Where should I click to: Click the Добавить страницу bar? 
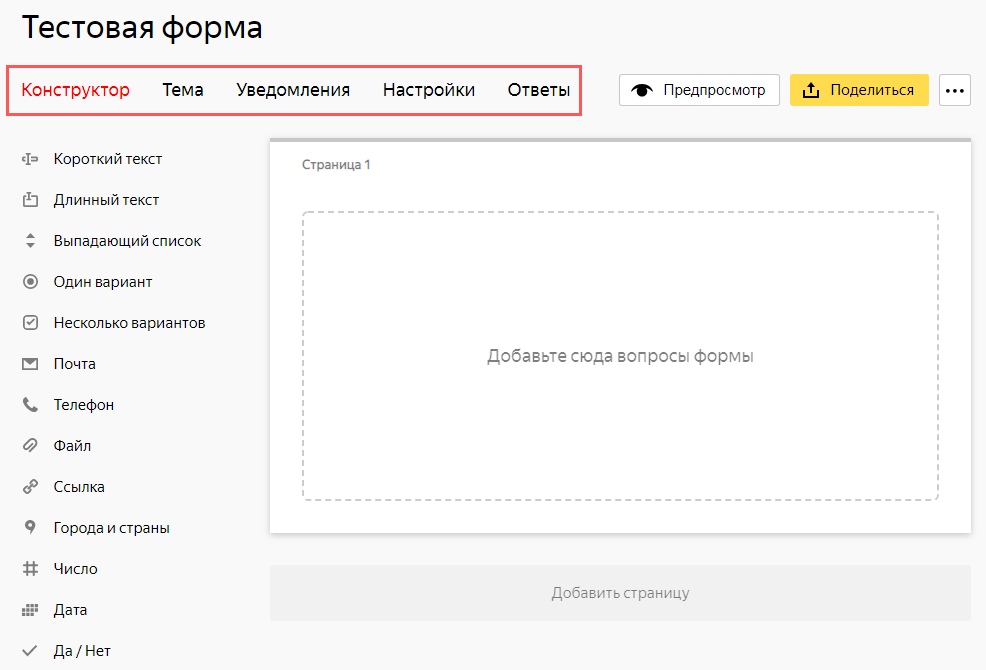[620, 593]
